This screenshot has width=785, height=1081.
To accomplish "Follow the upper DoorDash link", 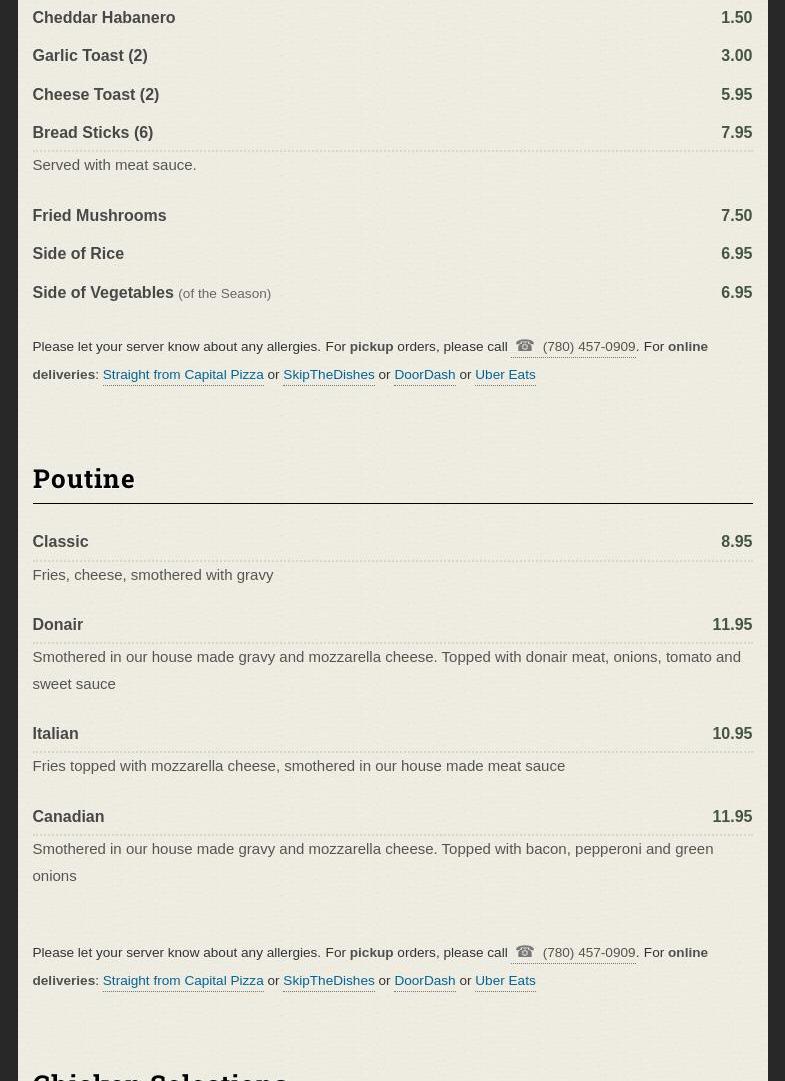I will coord(424,375).
